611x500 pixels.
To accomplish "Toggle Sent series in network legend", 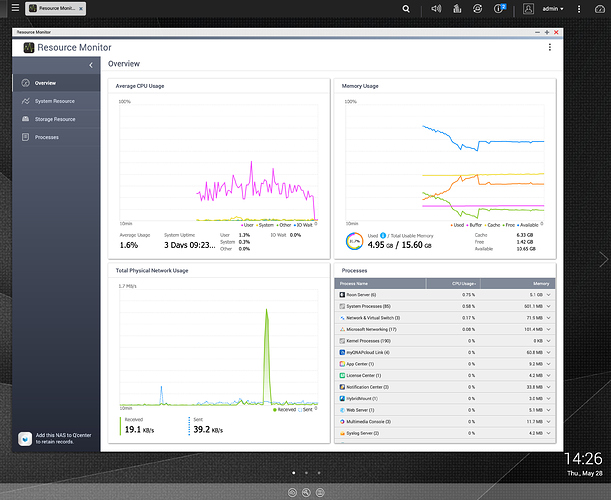I will [305, 410].
